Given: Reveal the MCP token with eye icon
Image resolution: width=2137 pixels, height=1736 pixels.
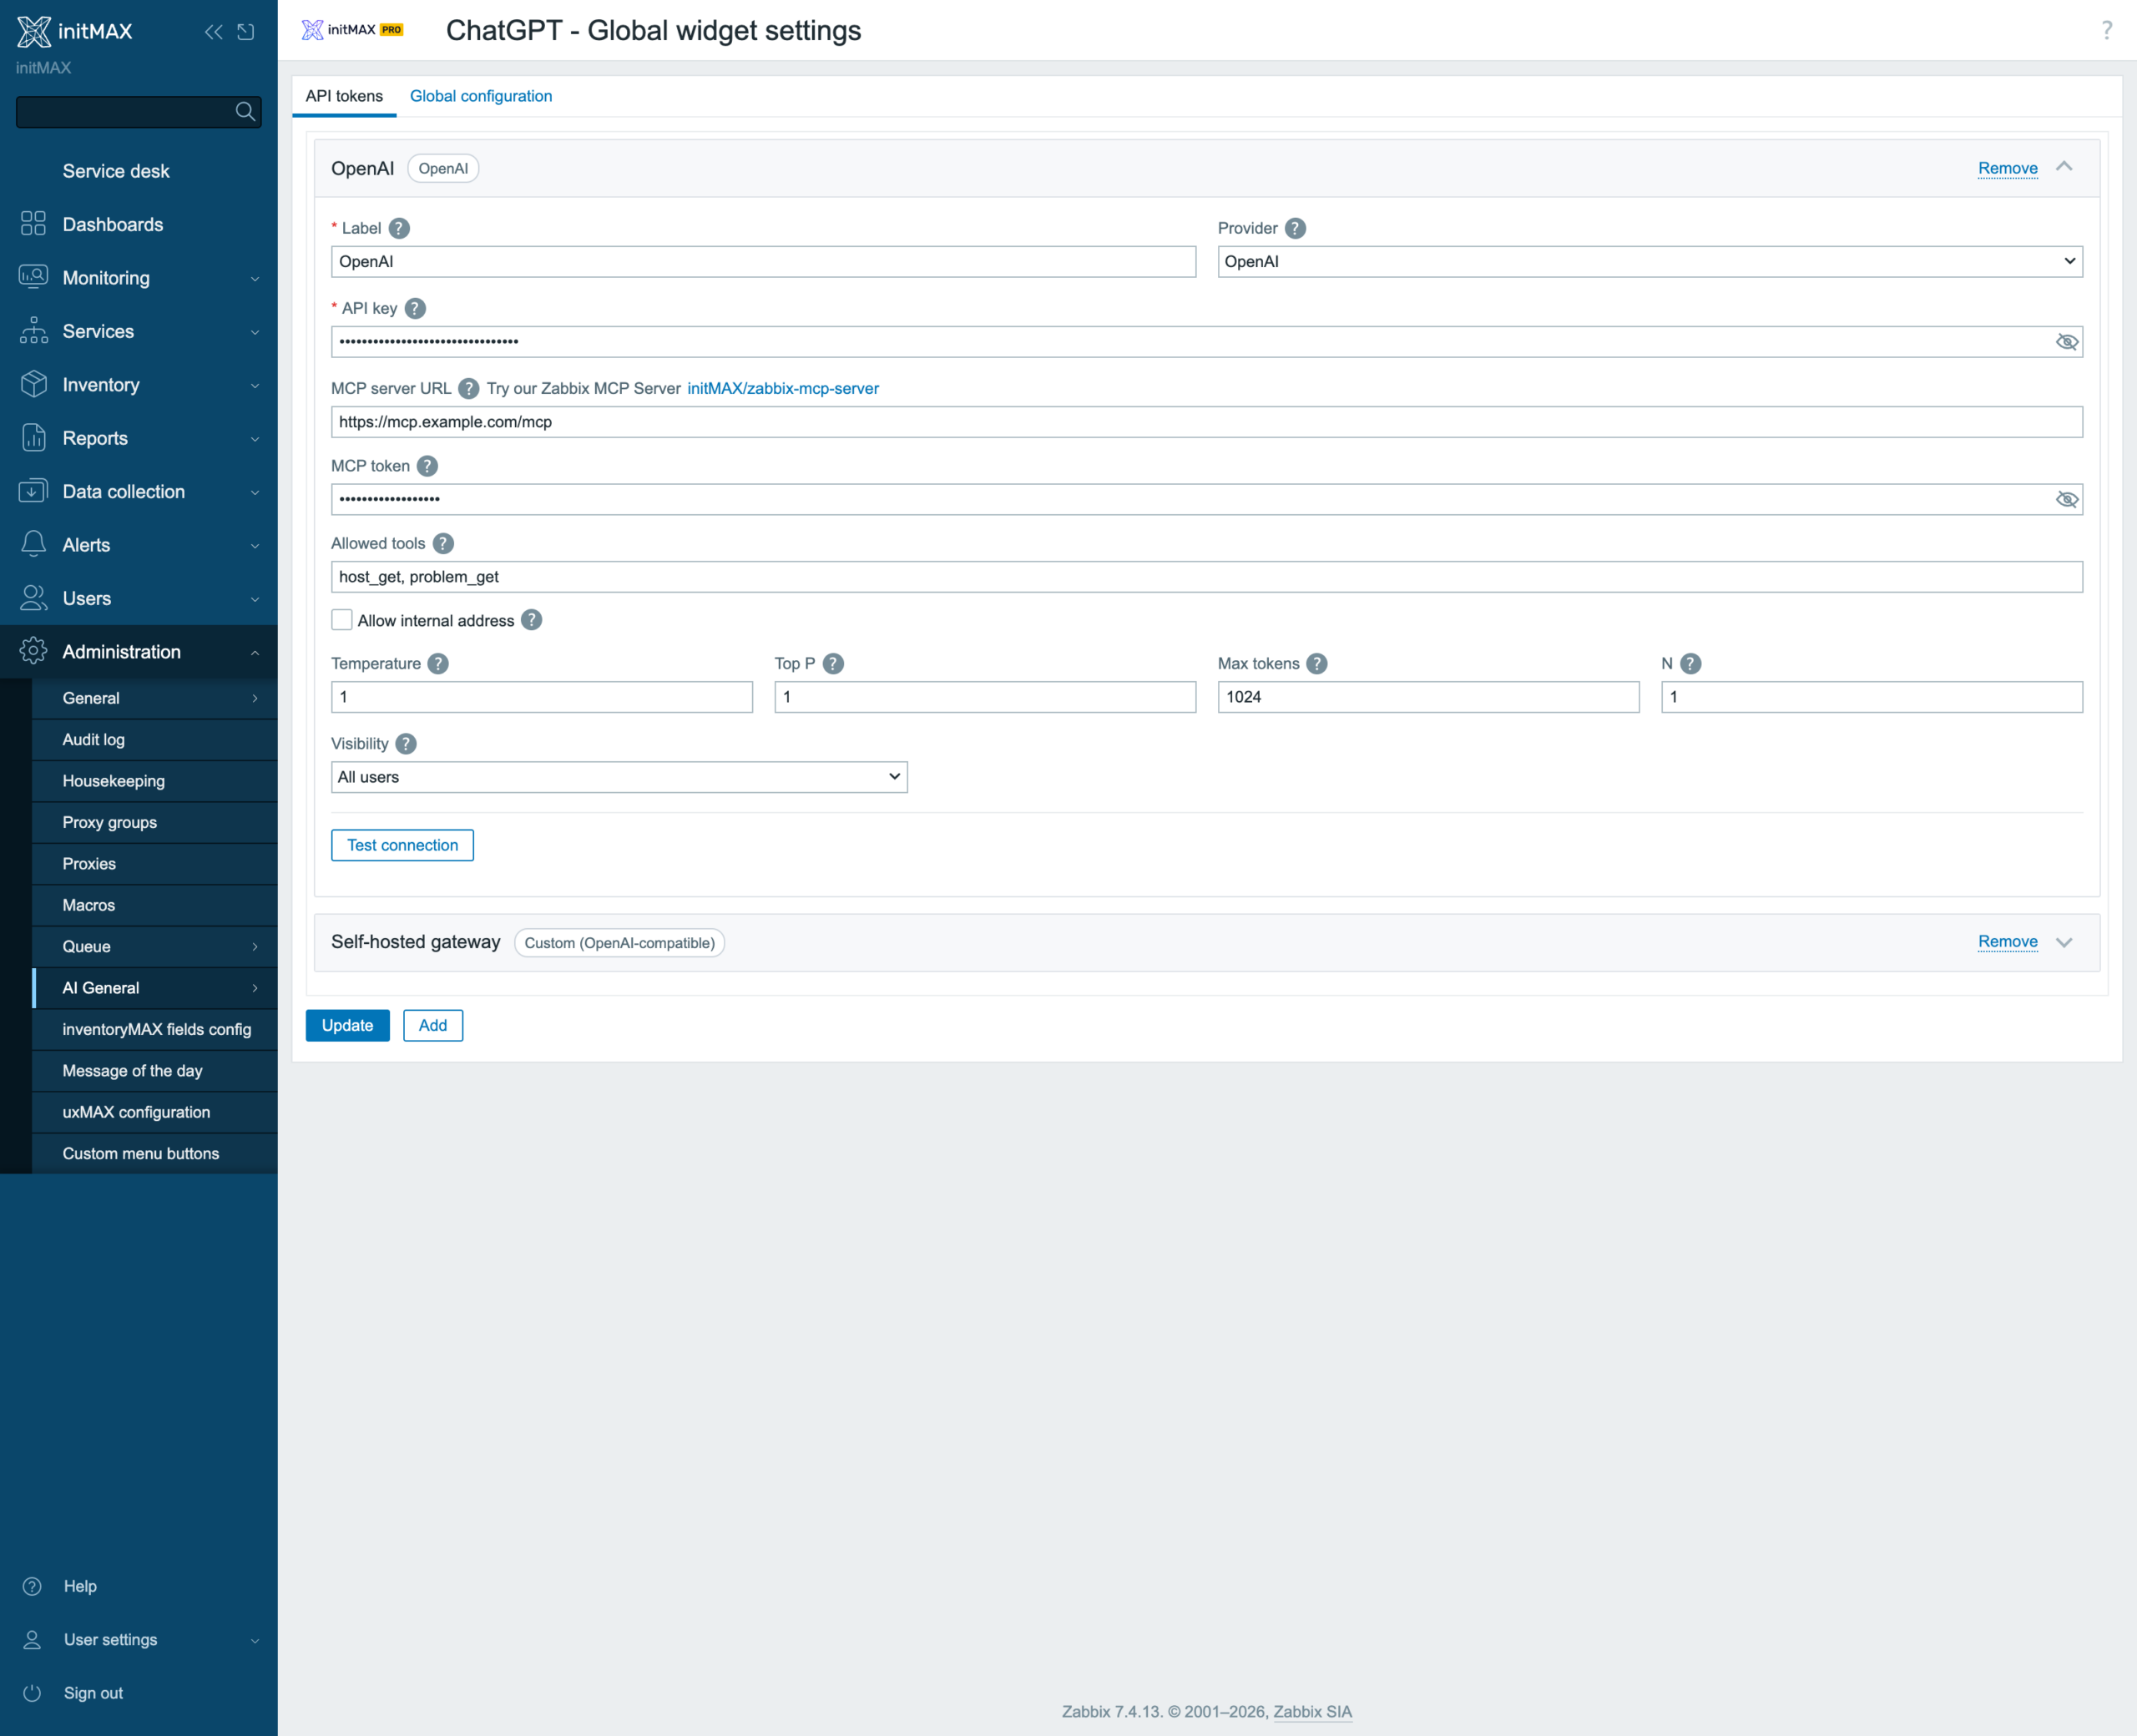Looking at the screenshot, I should [x=2066, y=499].
